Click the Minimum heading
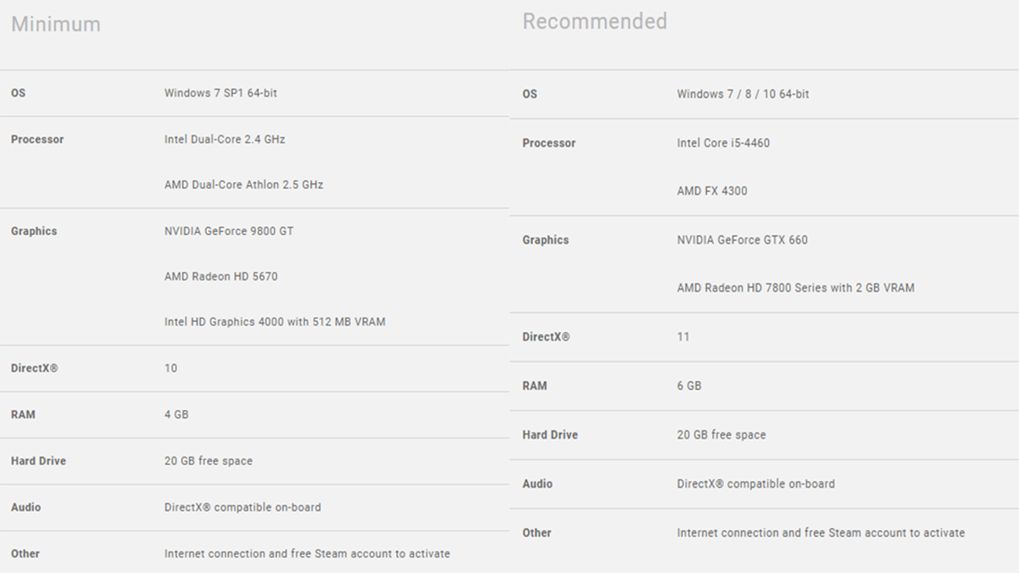 [56, 24]
